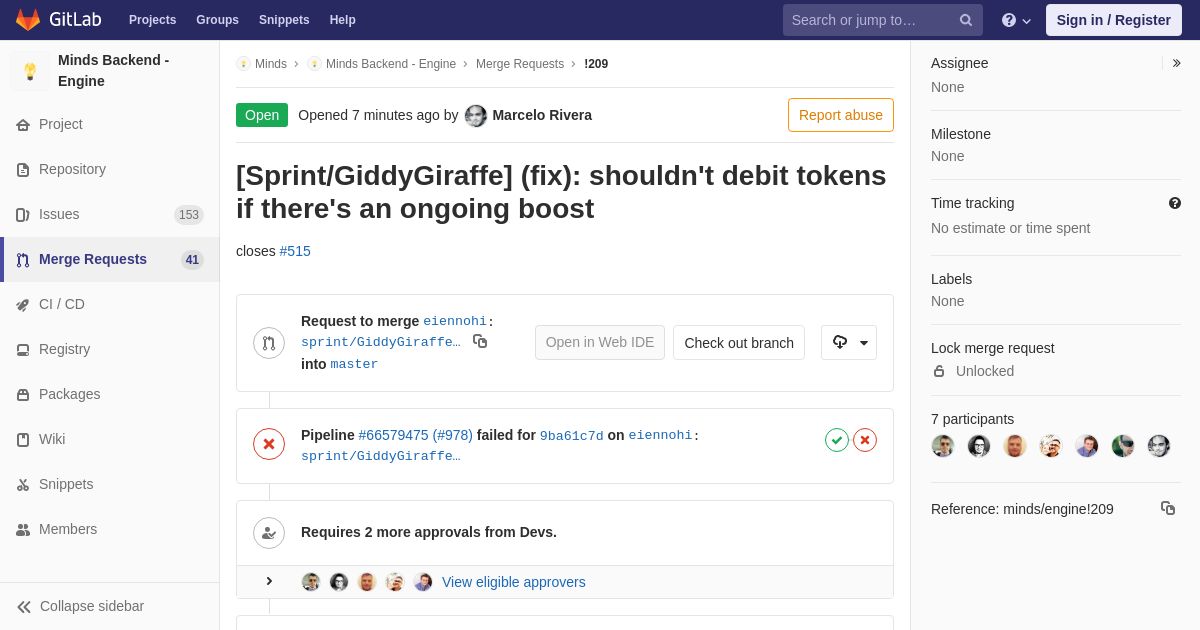1200x630 pixels.
Task: Open CI / CD in the sidebar
Action: [110, 304]
